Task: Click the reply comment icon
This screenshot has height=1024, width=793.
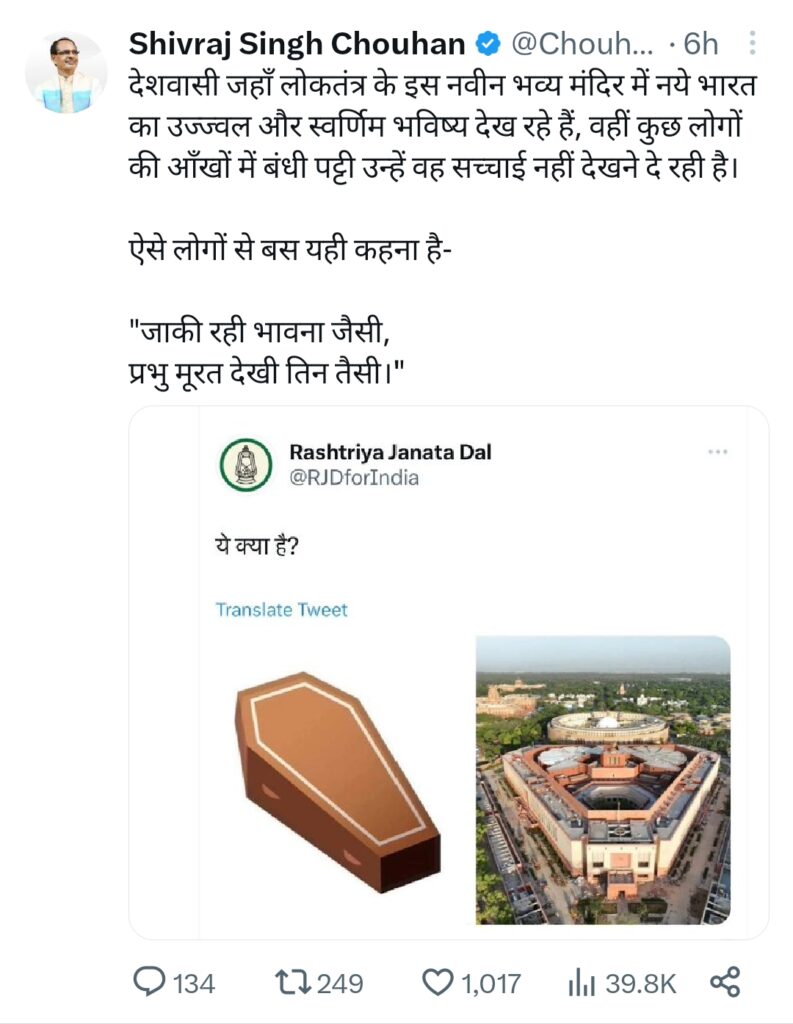Action: click(x=148, y=983)
